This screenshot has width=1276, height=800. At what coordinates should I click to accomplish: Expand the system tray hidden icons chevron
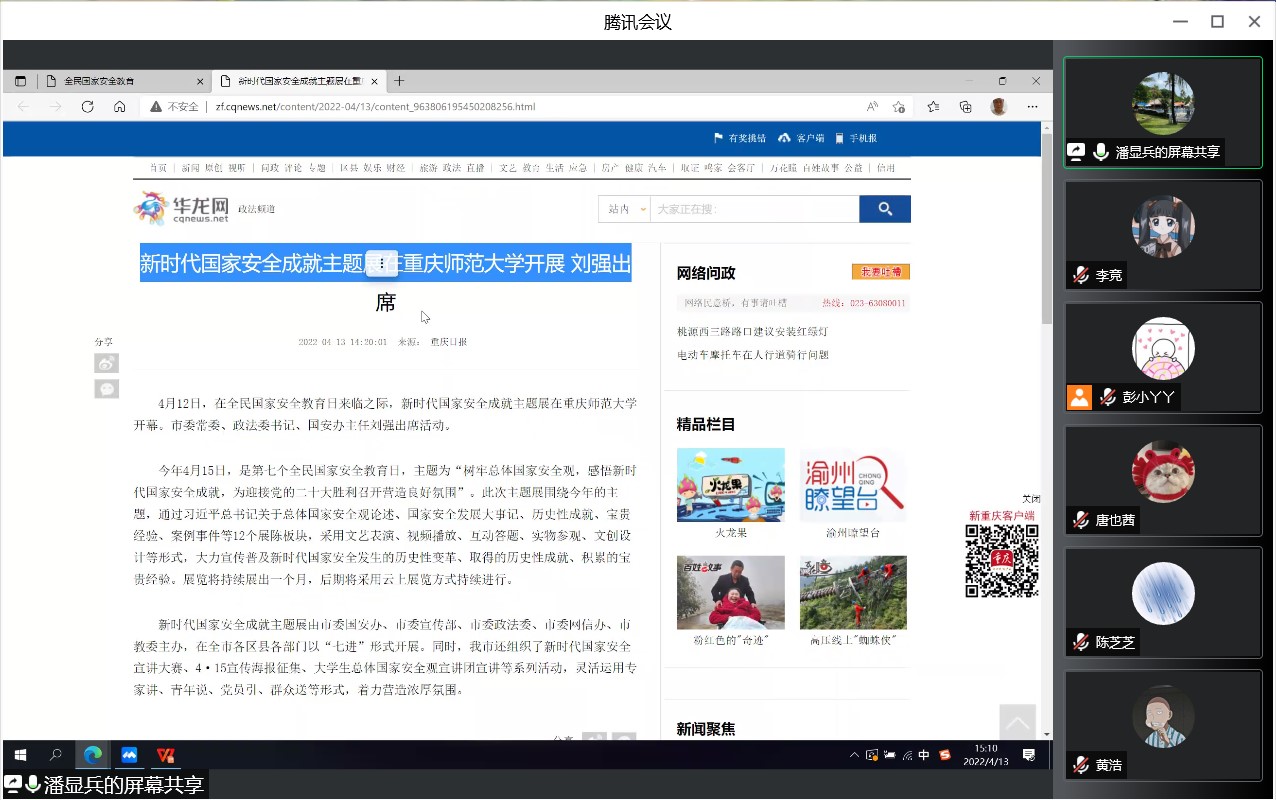click(854, 755)
